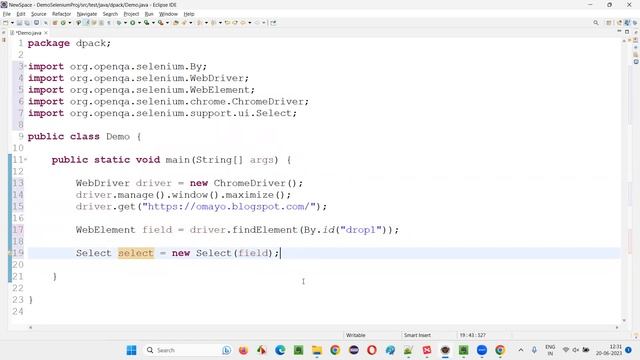Switch to the highlighted Debug perspective icon

click(x=627, y=23)
